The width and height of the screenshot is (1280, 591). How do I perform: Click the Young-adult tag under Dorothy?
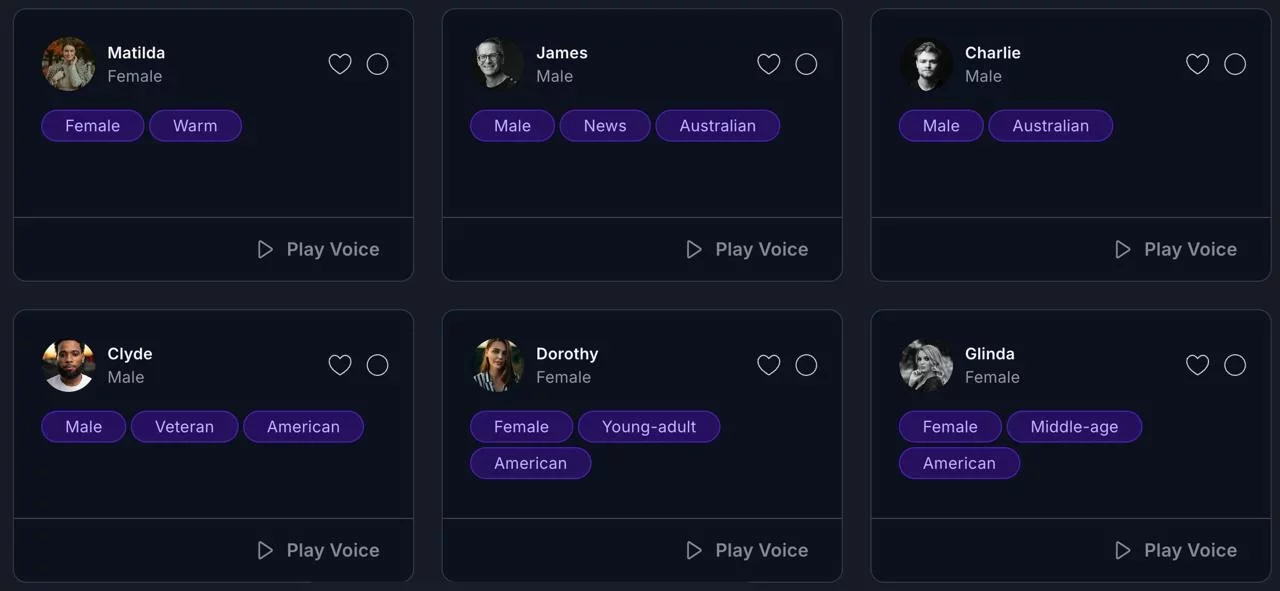649,427
